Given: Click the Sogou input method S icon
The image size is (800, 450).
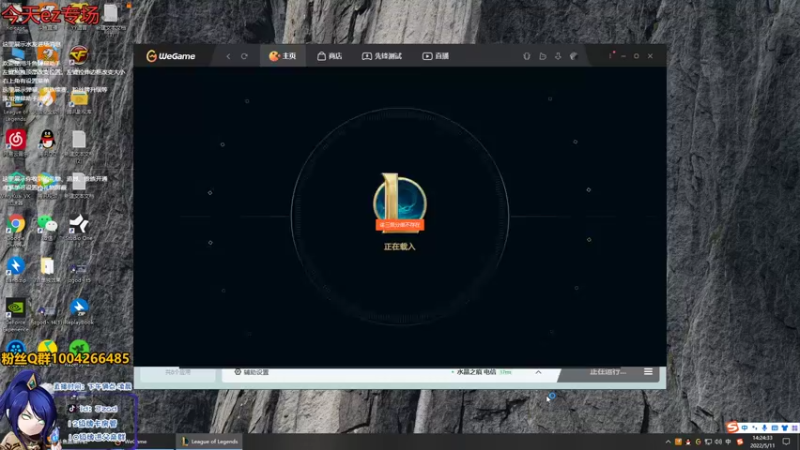Looking at the screenshot, I should pyautogui.click(x=733, y=427).
